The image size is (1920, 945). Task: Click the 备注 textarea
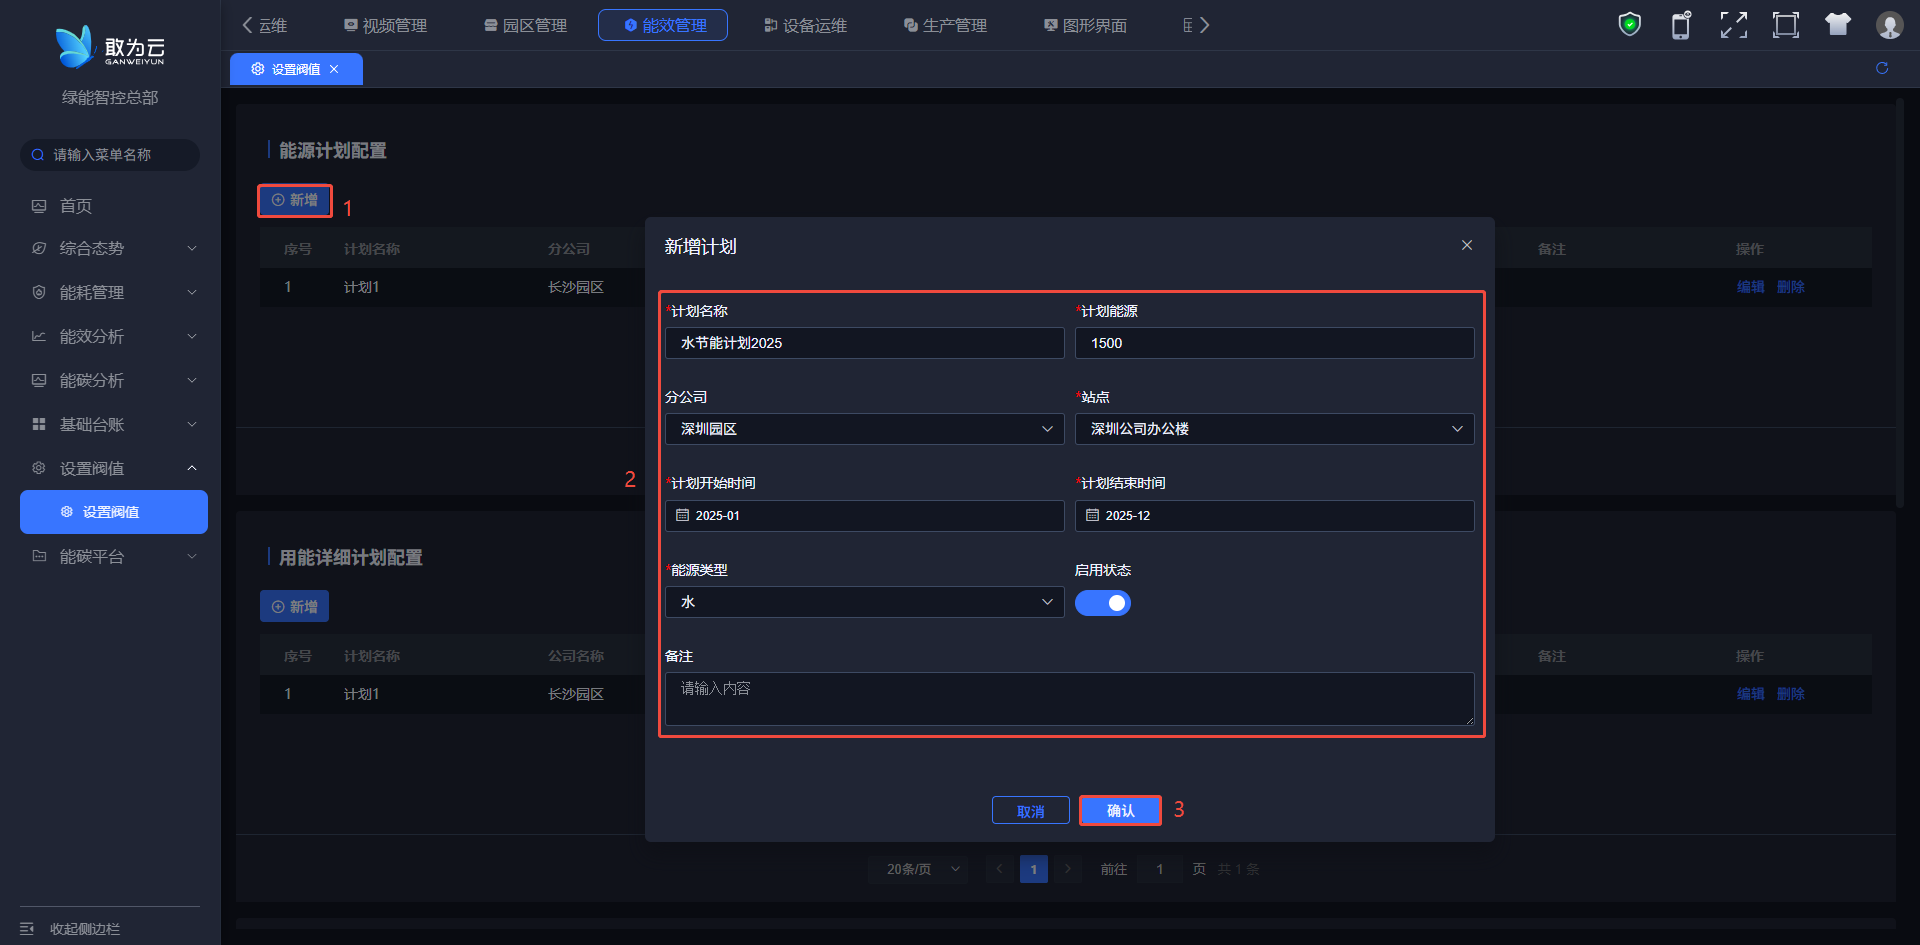pyautogui.click(x=1070, y=699)
